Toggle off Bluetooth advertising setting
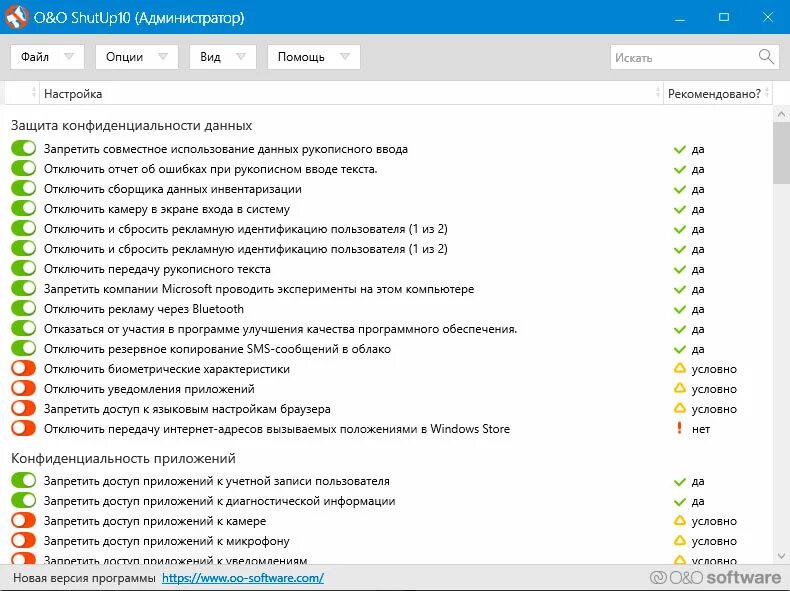The height and width of the screenshot is (591, 790). (x=23, y=309)
